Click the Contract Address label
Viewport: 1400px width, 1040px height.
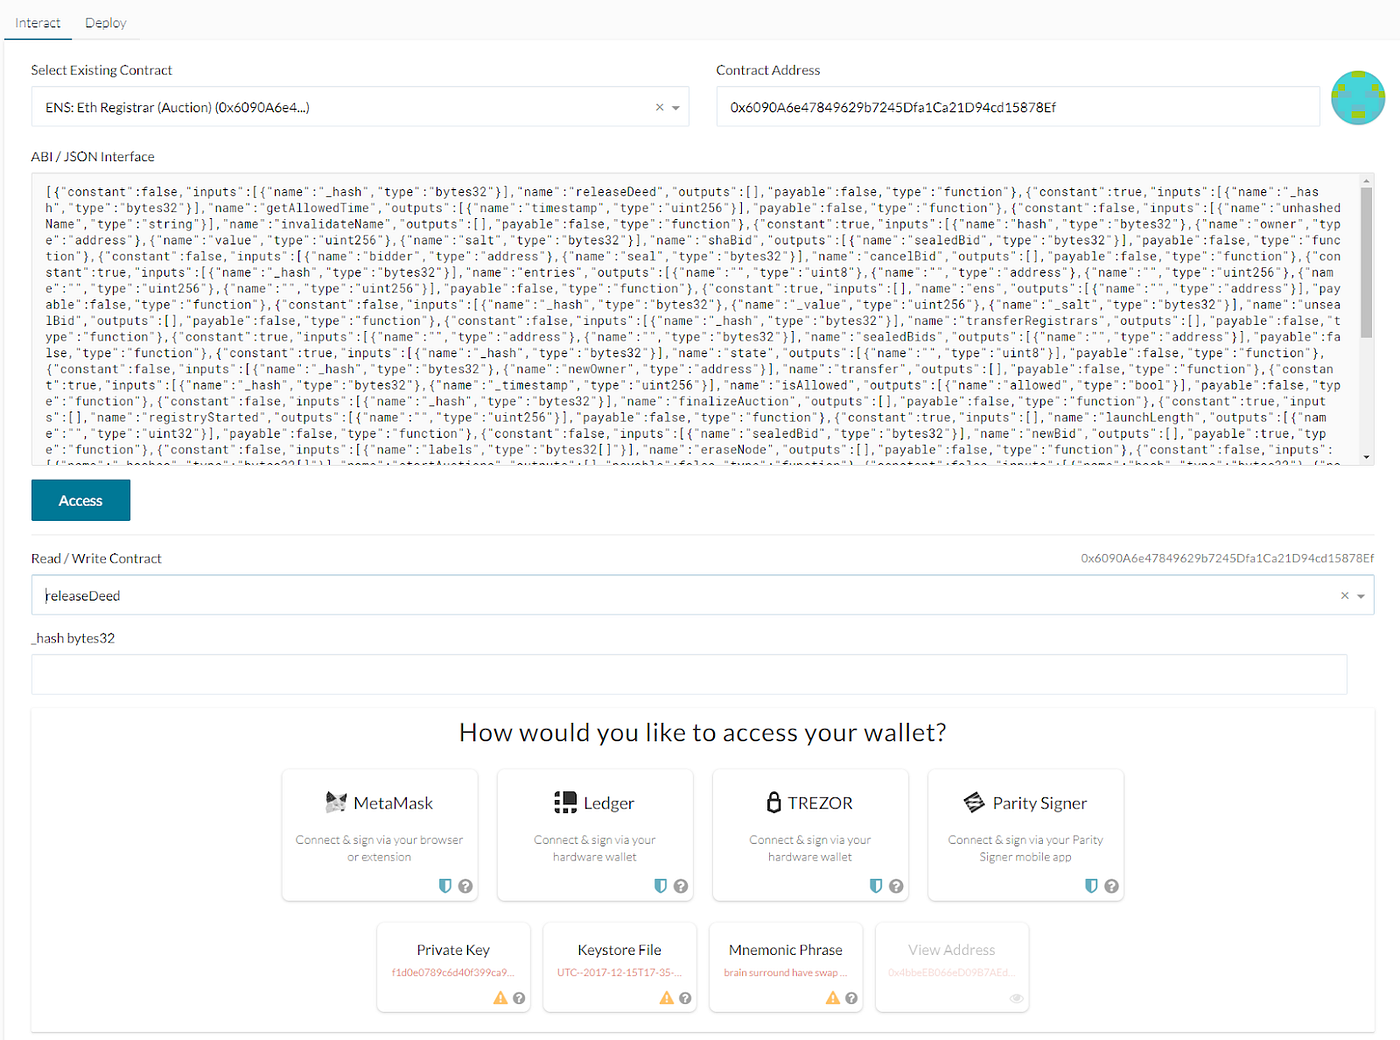(768, 70)
